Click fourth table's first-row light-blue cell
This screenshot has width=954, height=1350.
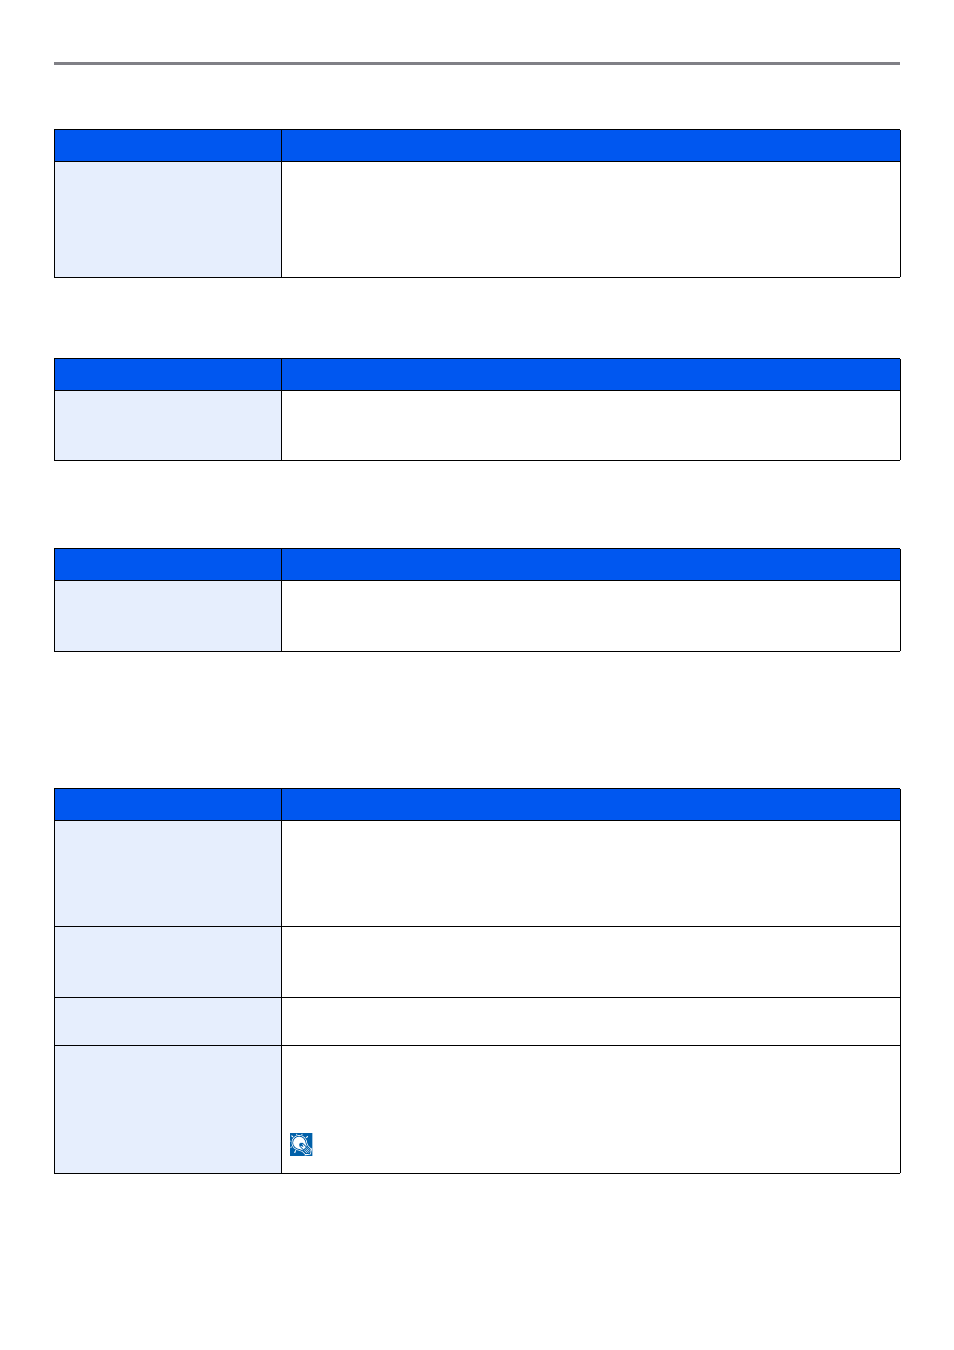168,874
